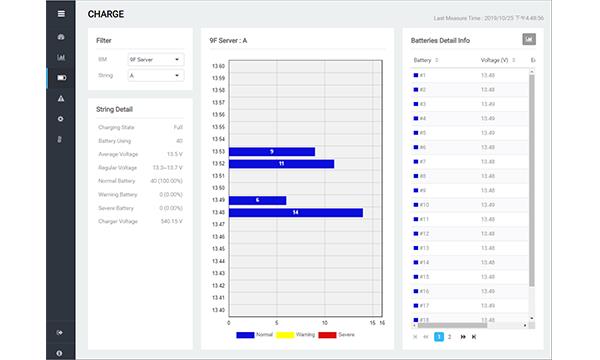The height and width of the screenshot is (360, 600).
Task: Open the gear settings sidebar icon
Action: (60, 119)
